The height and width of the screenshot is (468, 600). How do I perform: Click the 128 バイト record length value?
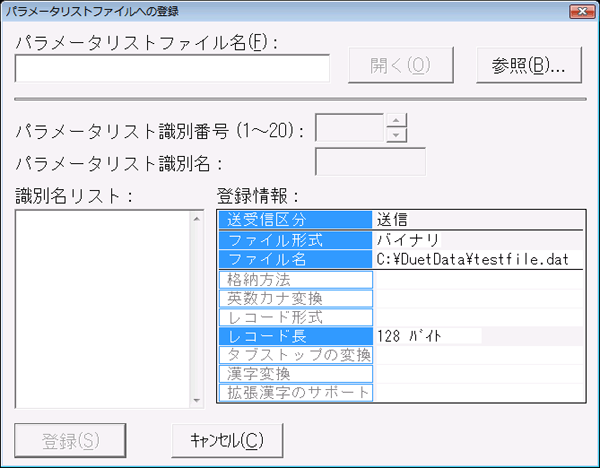click(x=428, y=336)
